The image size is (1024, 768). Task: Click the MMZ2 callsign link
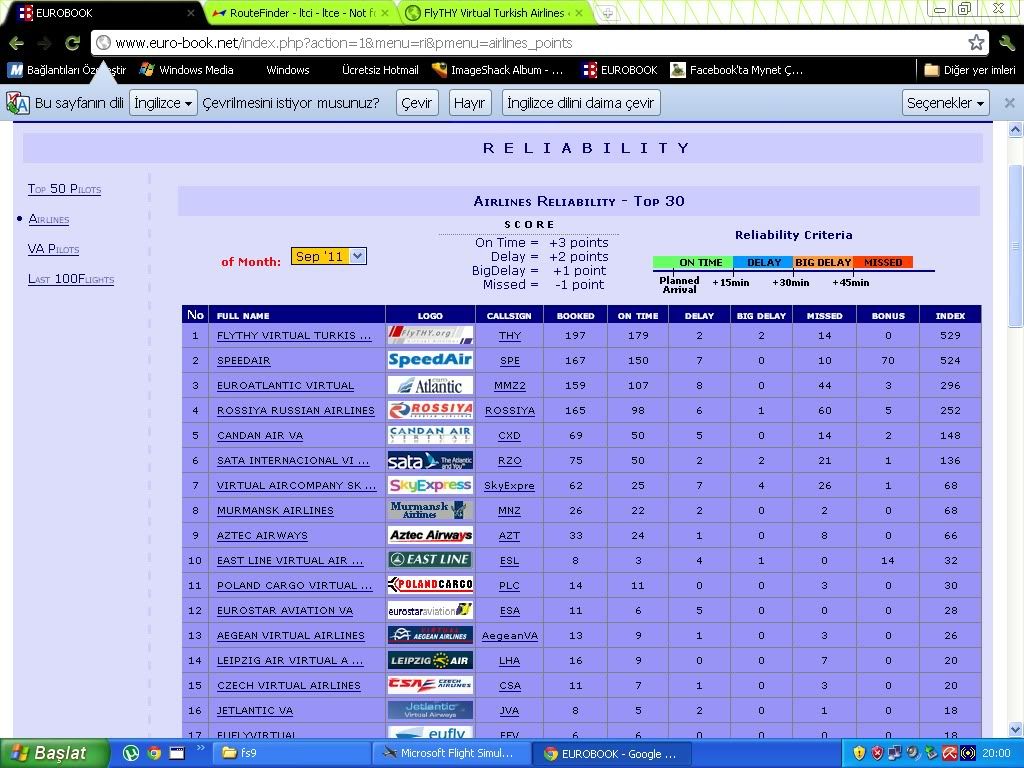[509, 386]
